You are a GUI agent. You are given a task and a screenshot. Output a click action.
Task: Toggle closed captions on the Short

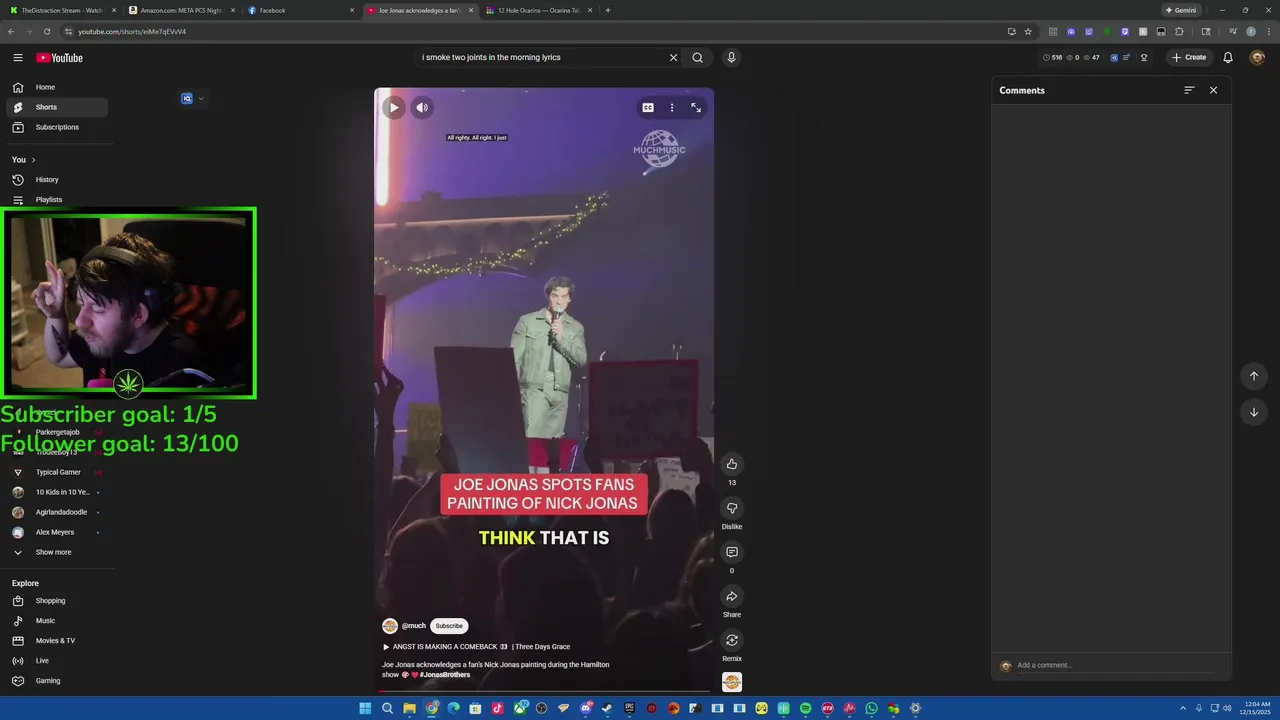tap(648, 107)
